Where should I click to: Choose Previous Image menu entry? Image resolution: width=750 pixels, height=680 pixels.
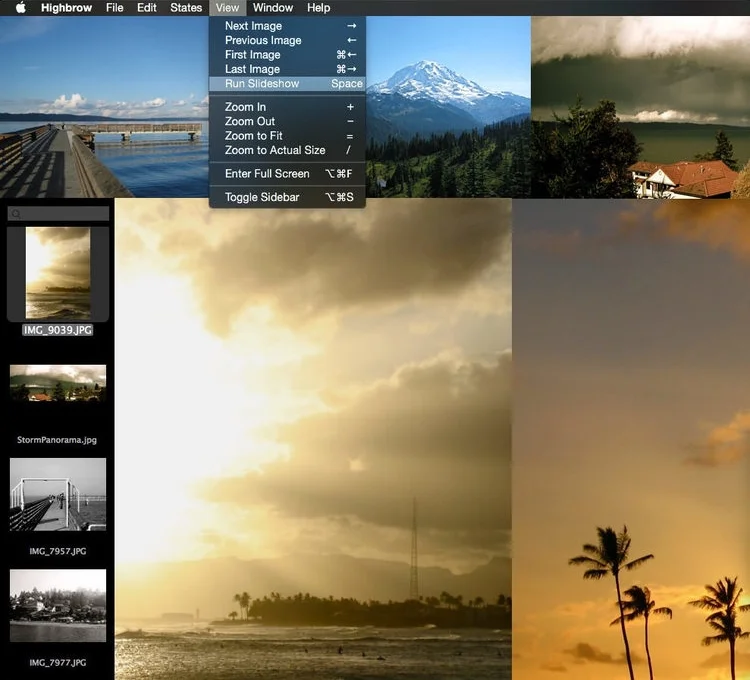coord(287,40)
